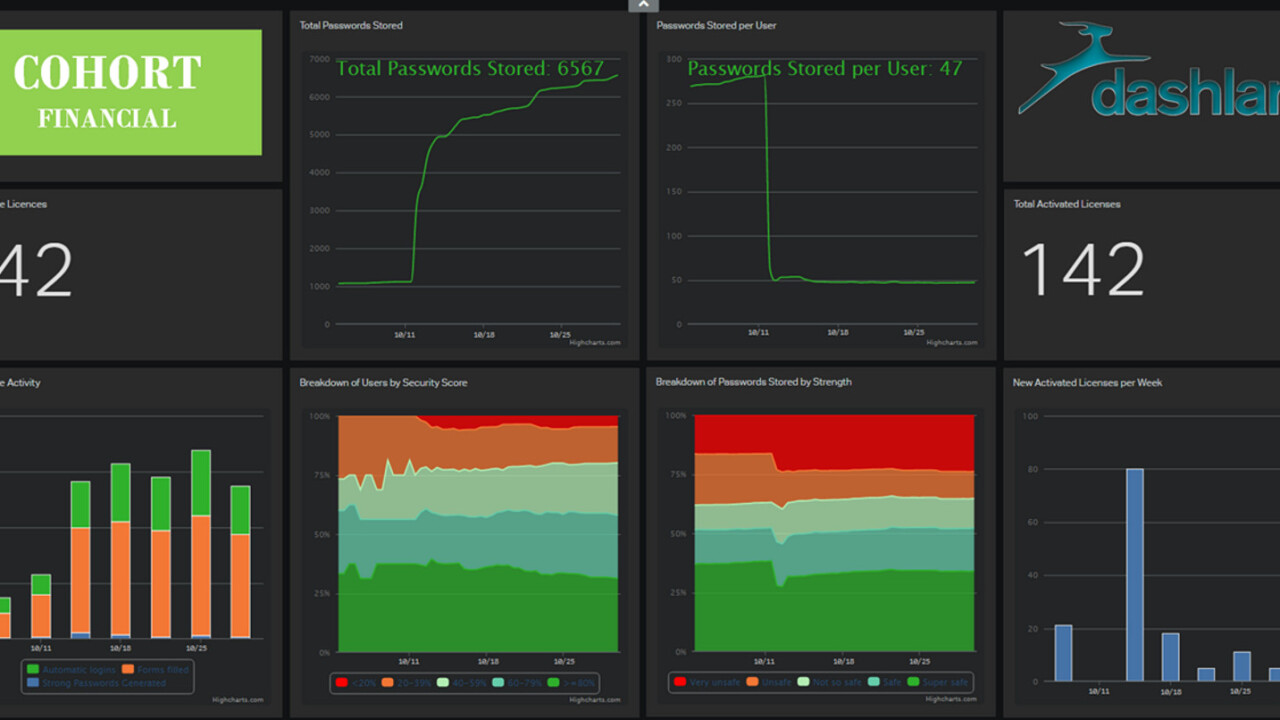Click the red Very unsafe legend icon
The width and height of the screenshot is (1280, 720).
tap(681, 683)
